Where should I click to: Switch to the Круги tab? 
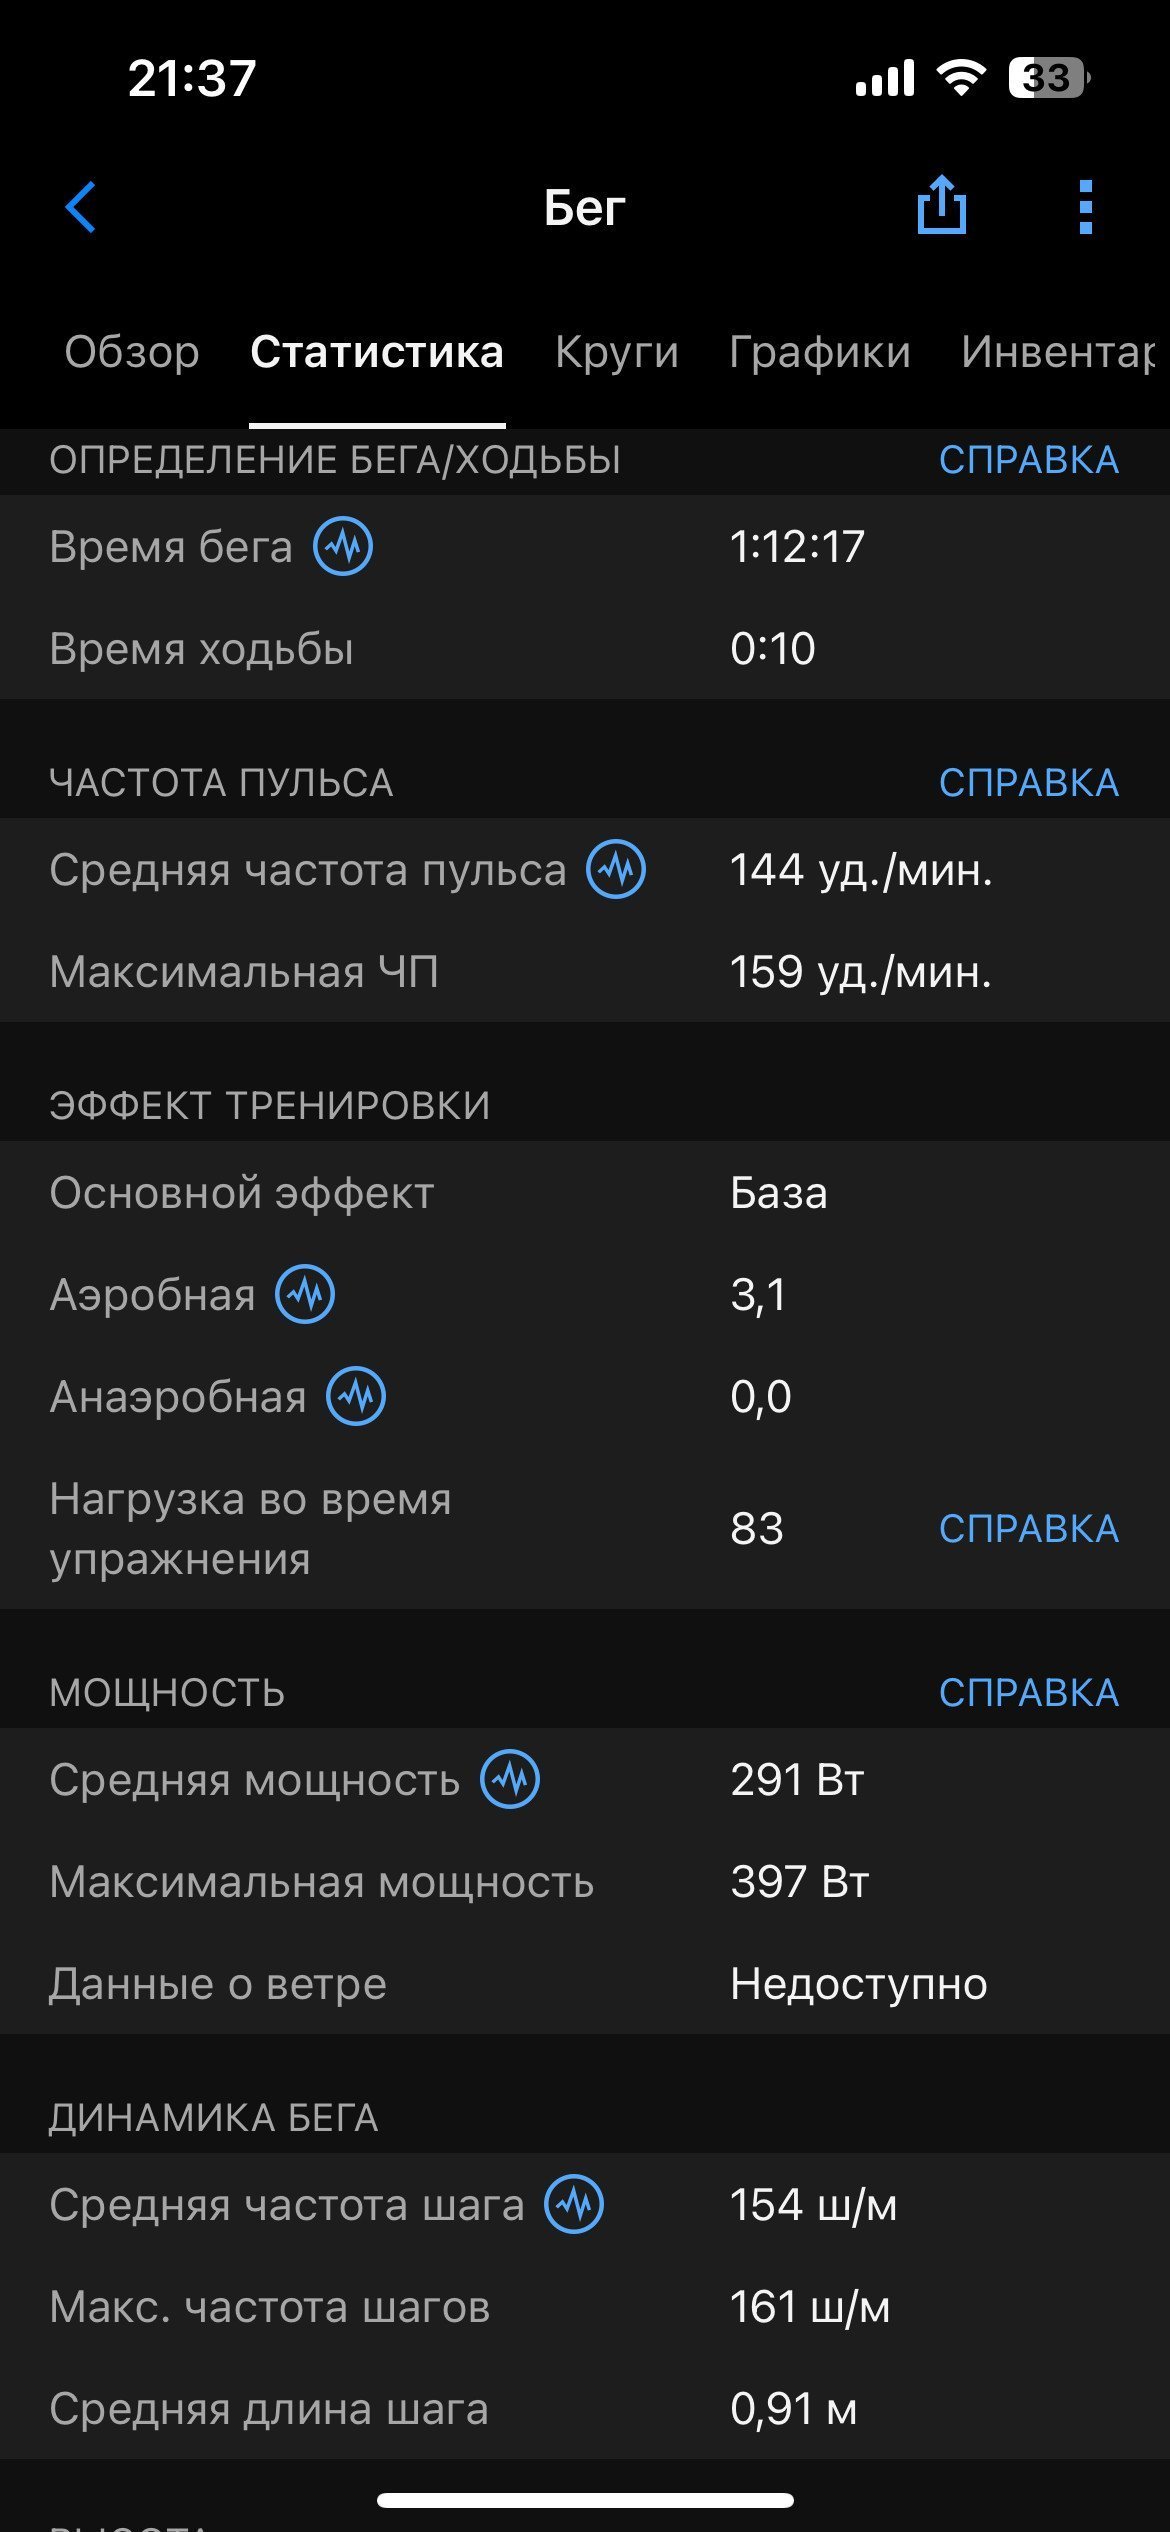pyautogui.click(x=617, y=352)
